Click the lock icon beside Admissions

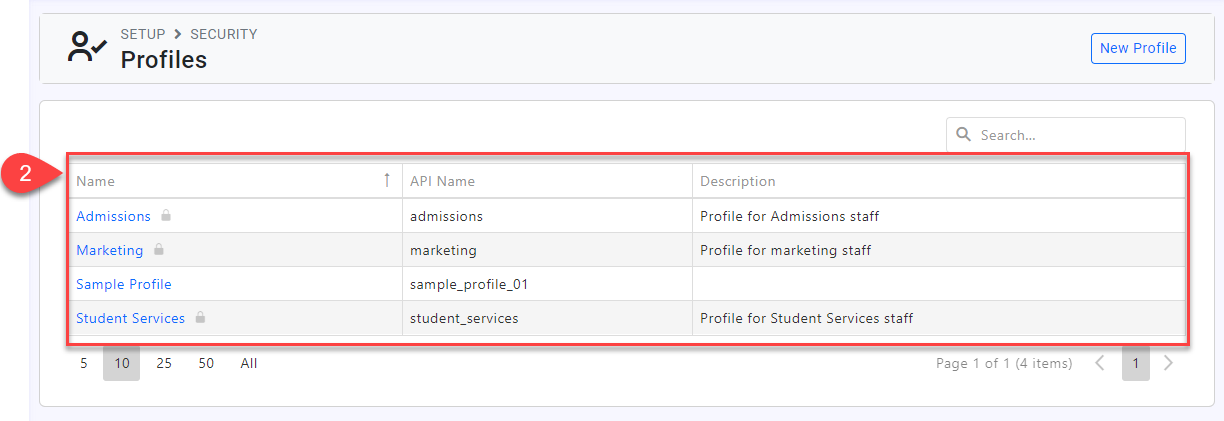tap(166, 215)
